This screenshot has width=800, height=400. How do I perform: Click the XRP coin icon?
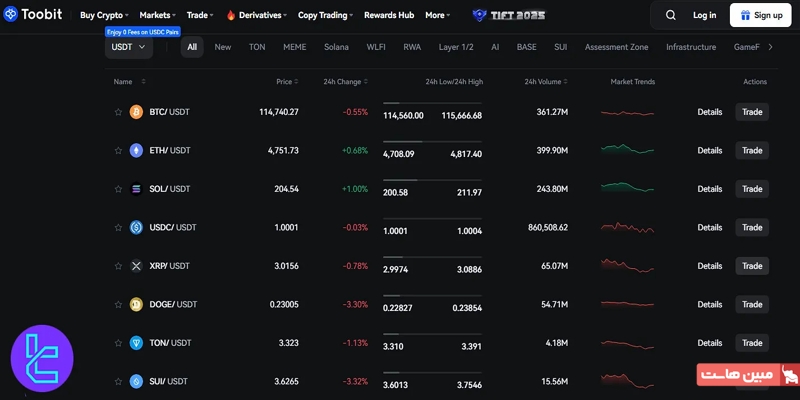click(x=136, y=266)
